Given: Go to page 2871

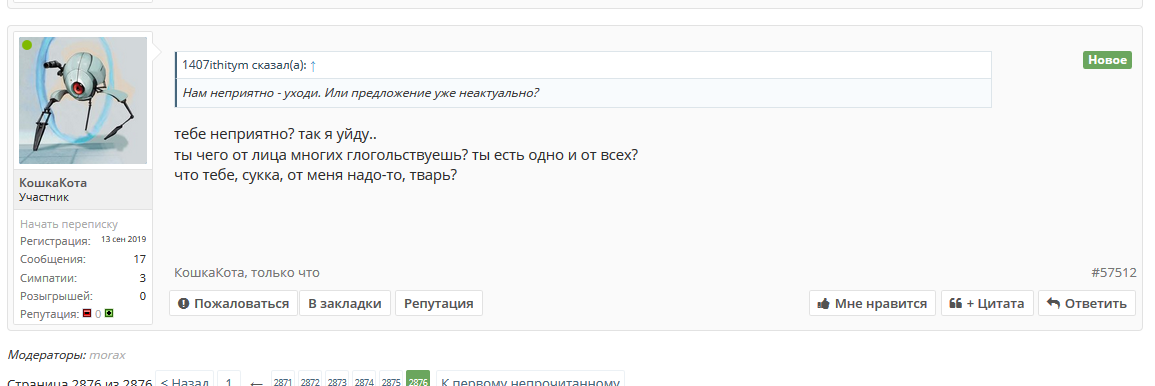Looking at the screenshot, I should click(x=283, y=382).
